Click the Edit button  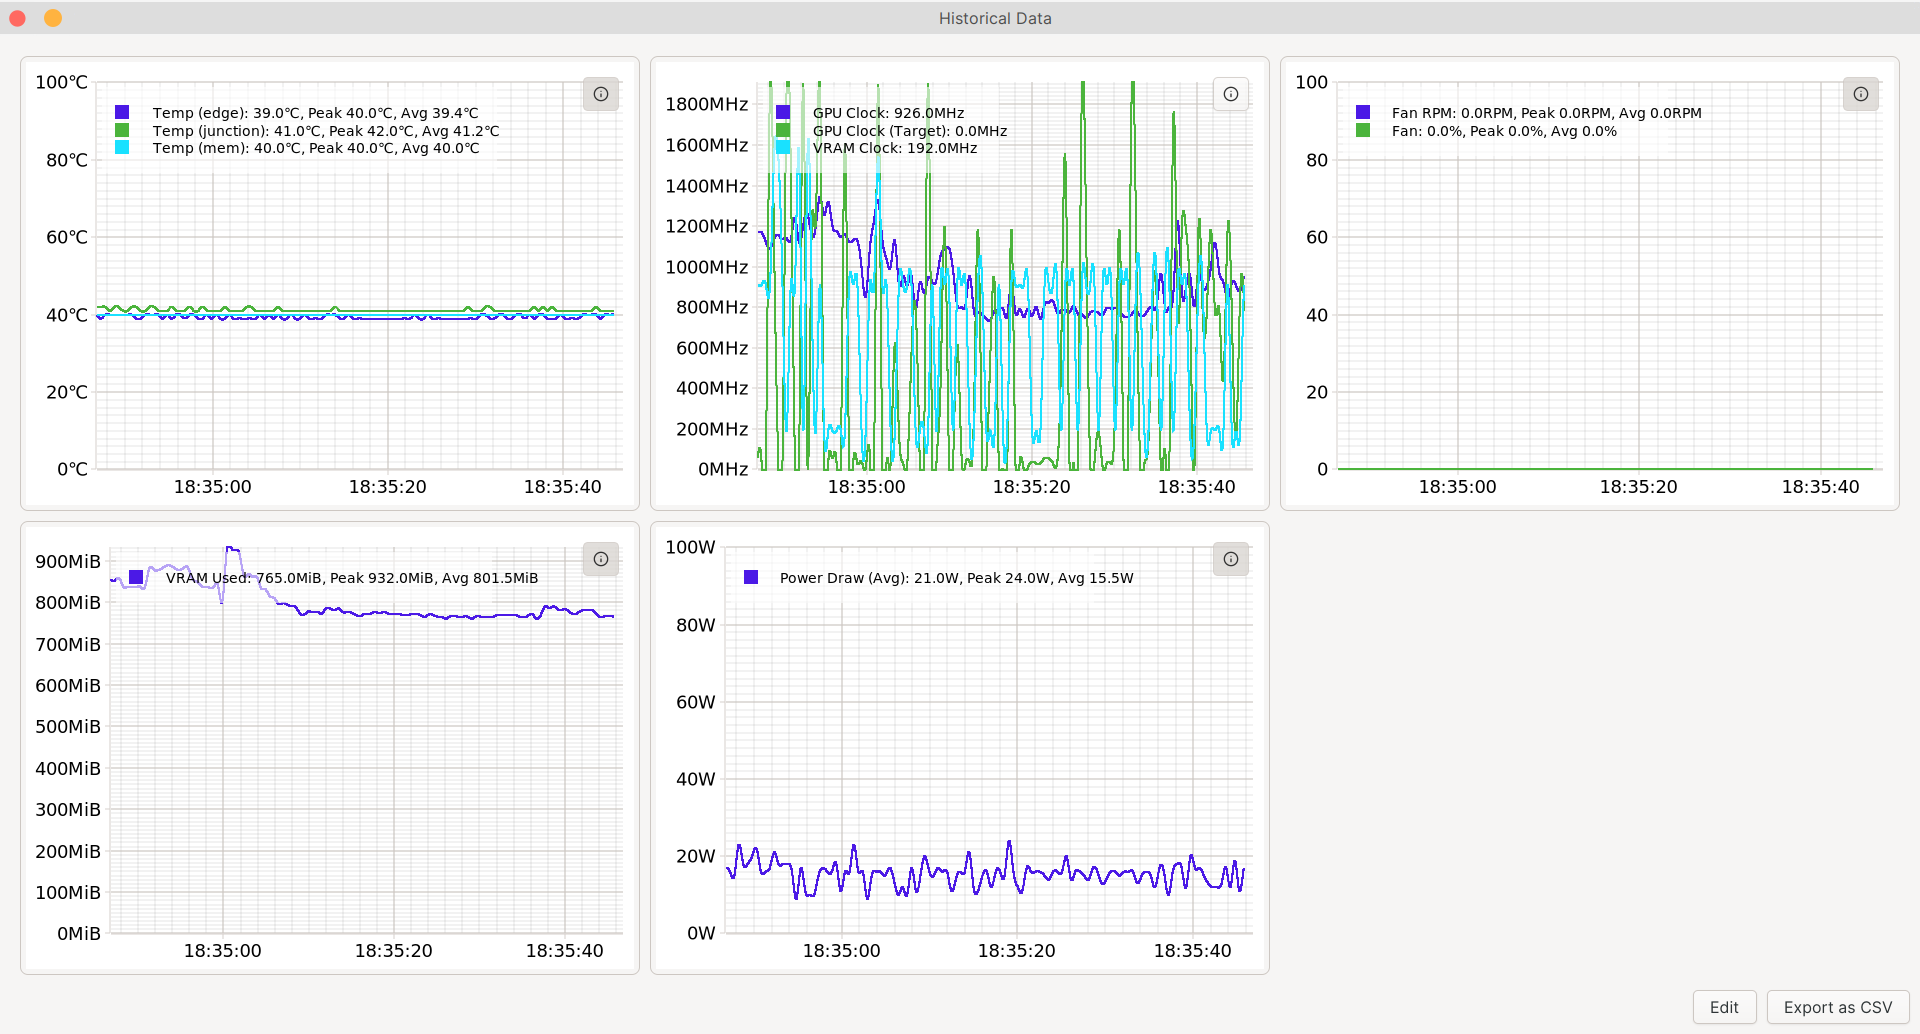click(1724, 1007)
